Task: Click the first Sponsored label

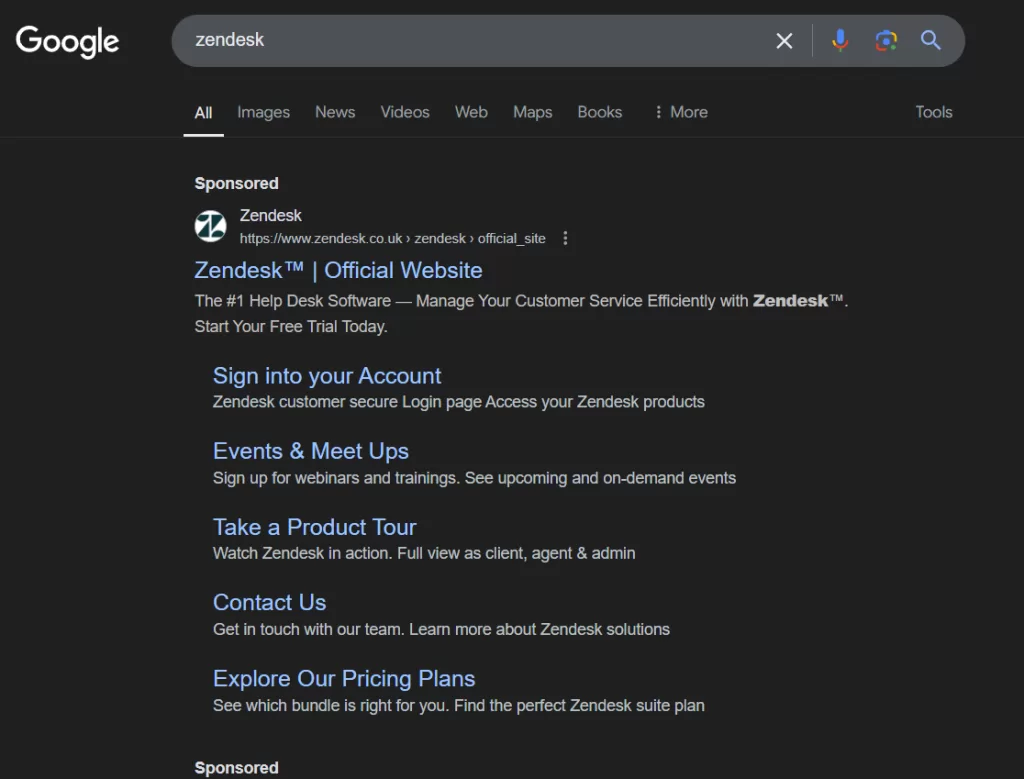Action: pos(236,183)
